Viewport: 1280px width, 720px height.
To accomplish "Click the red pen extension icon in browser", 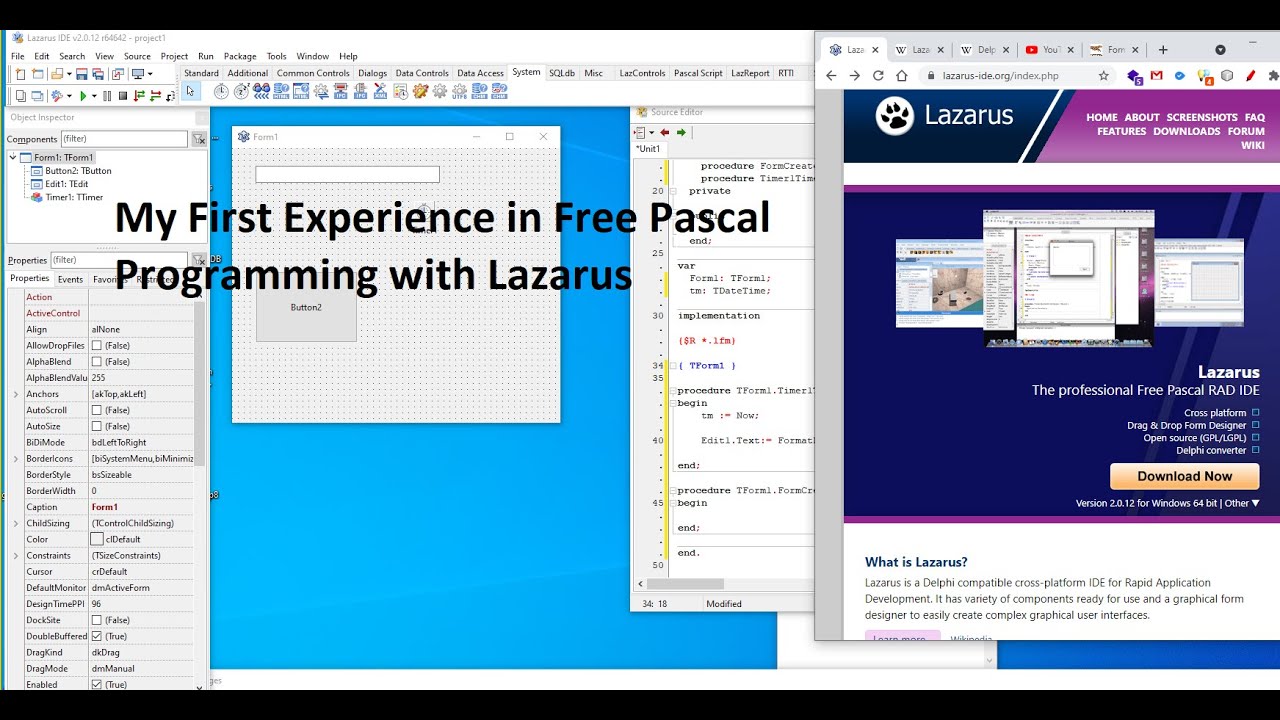I will point(1250,75).
